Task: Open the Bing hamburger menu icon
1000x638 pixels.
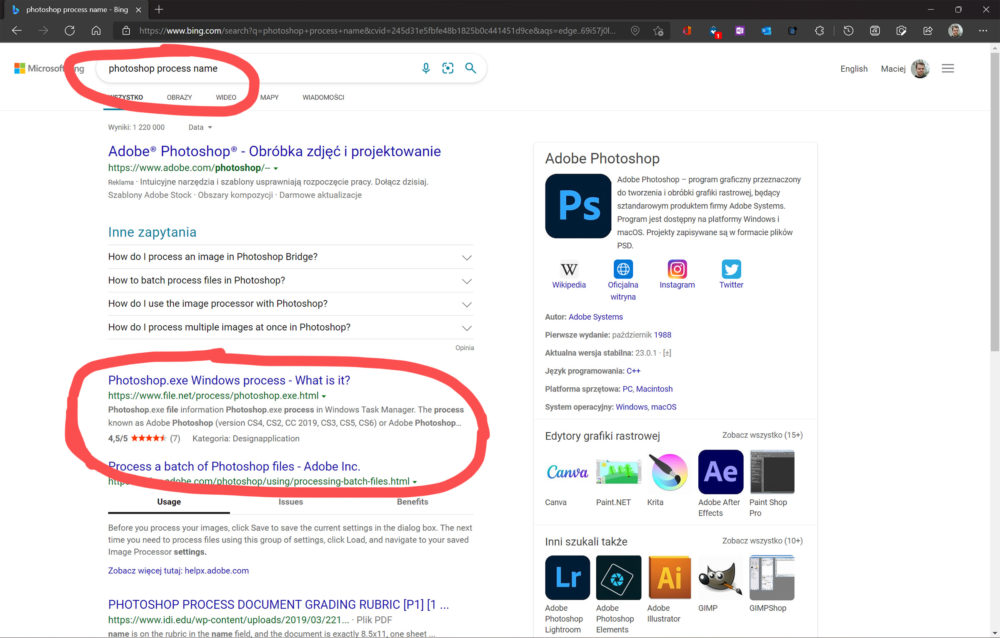Action: [x=948, y=68]
